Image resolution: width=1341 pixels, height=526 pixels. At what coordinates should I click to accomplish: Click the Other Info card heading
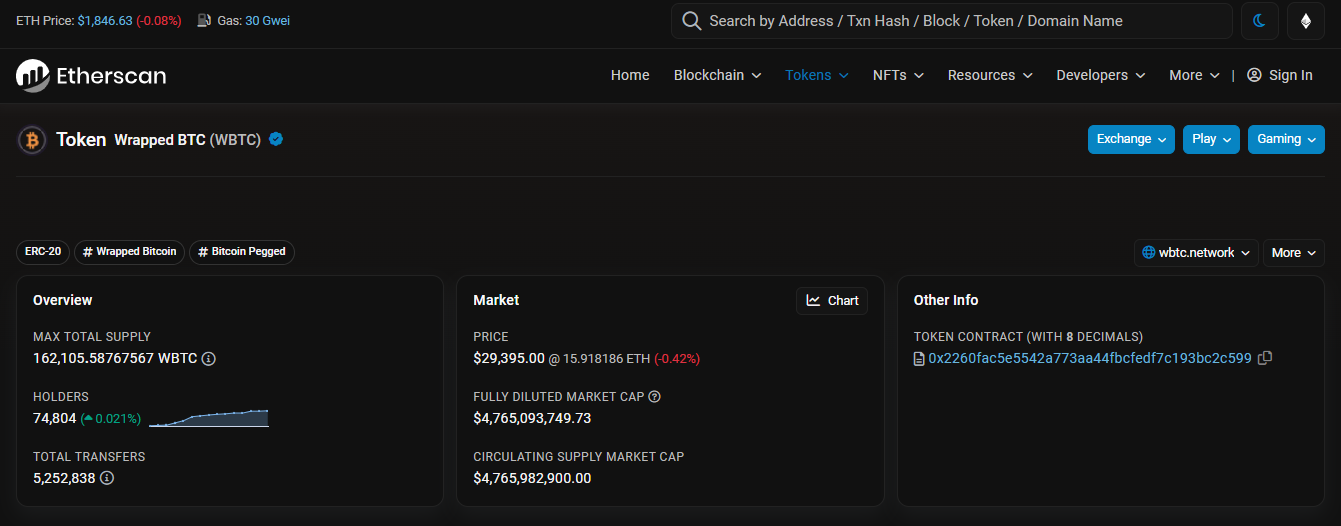point(946,300)
